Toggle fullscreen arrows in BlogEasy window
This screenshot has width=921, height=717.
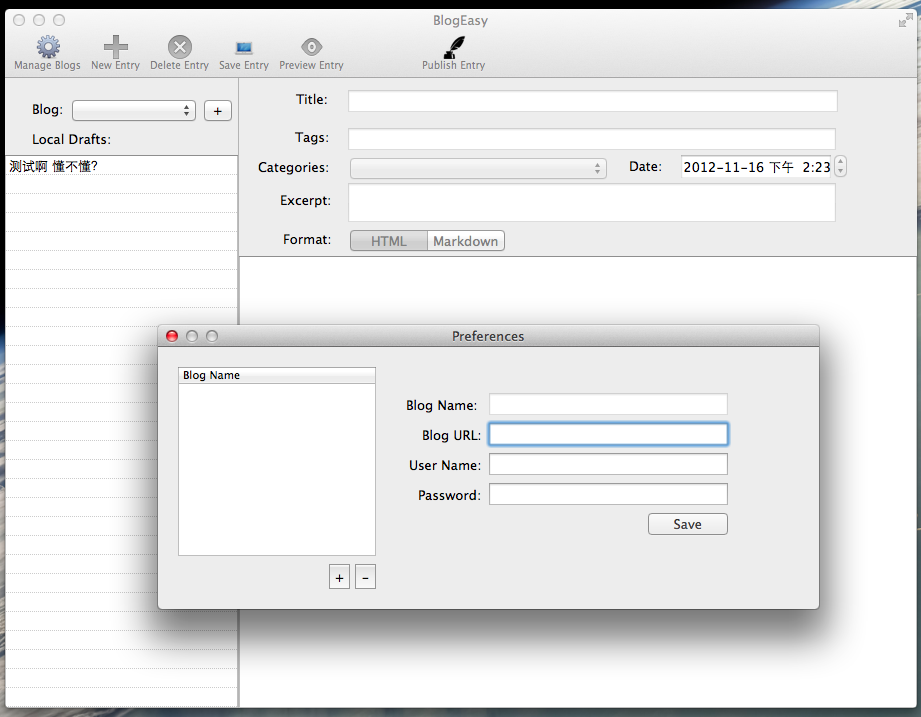tap(905, 21)
